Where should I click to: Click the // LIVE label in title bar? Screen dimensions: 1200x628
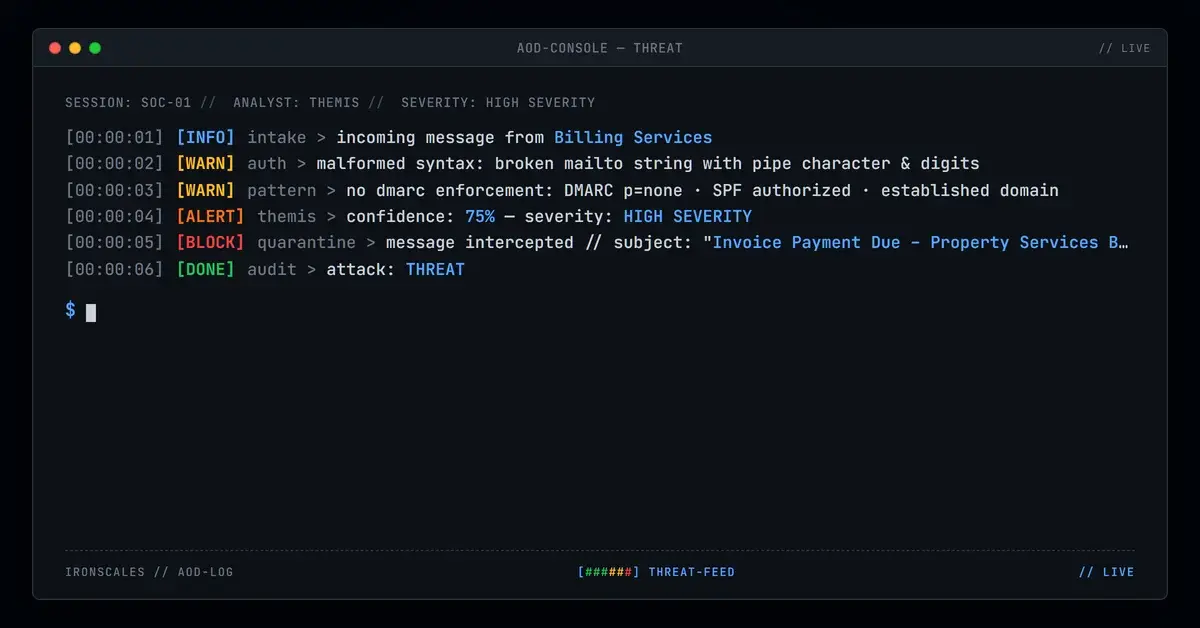[1124, 48]
